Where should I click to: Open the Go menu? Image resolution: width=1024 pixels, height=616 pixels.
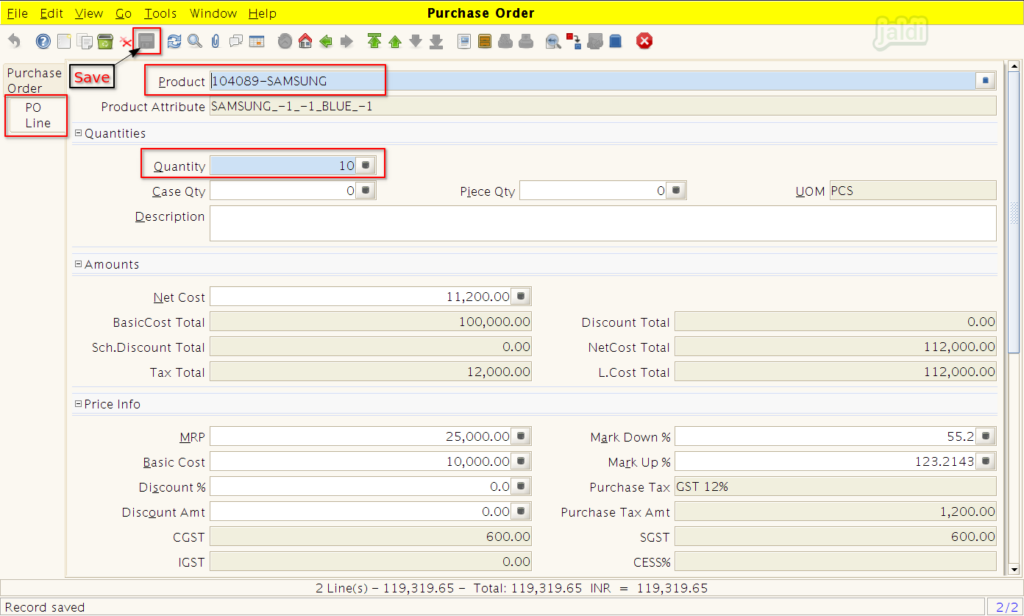coord(123,13)
